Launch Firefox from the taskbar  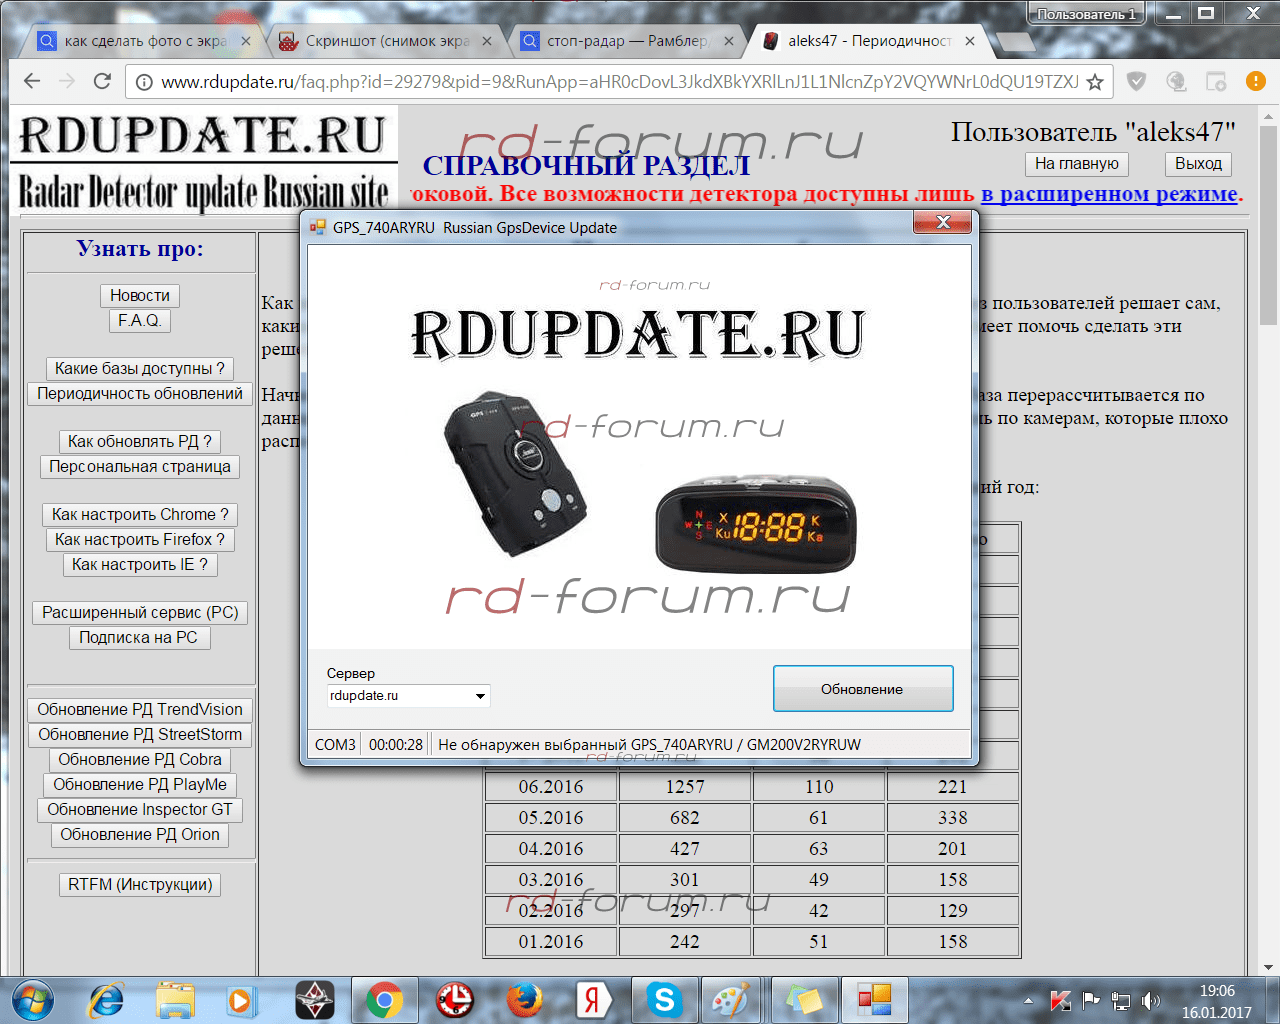(x=524, y=1000)
